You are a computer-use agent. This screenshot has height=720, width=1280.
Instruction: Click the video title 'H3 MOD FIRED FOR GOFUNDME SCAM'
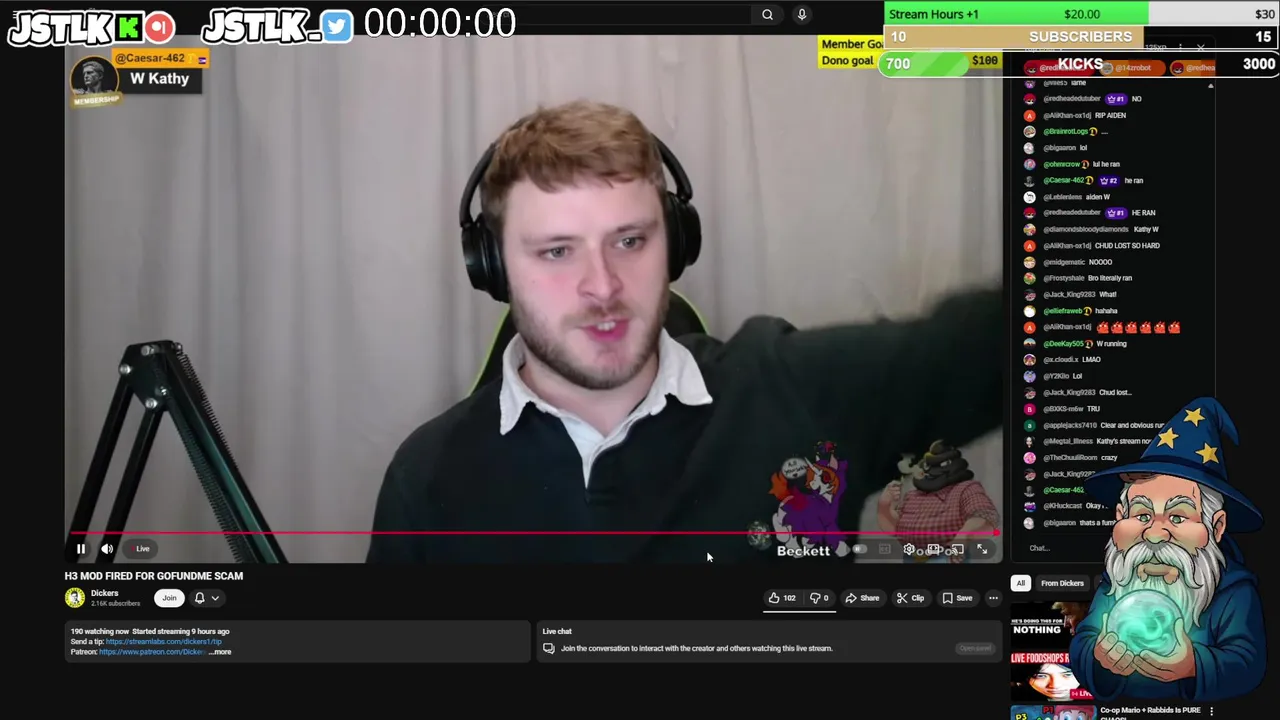(154, 576)
